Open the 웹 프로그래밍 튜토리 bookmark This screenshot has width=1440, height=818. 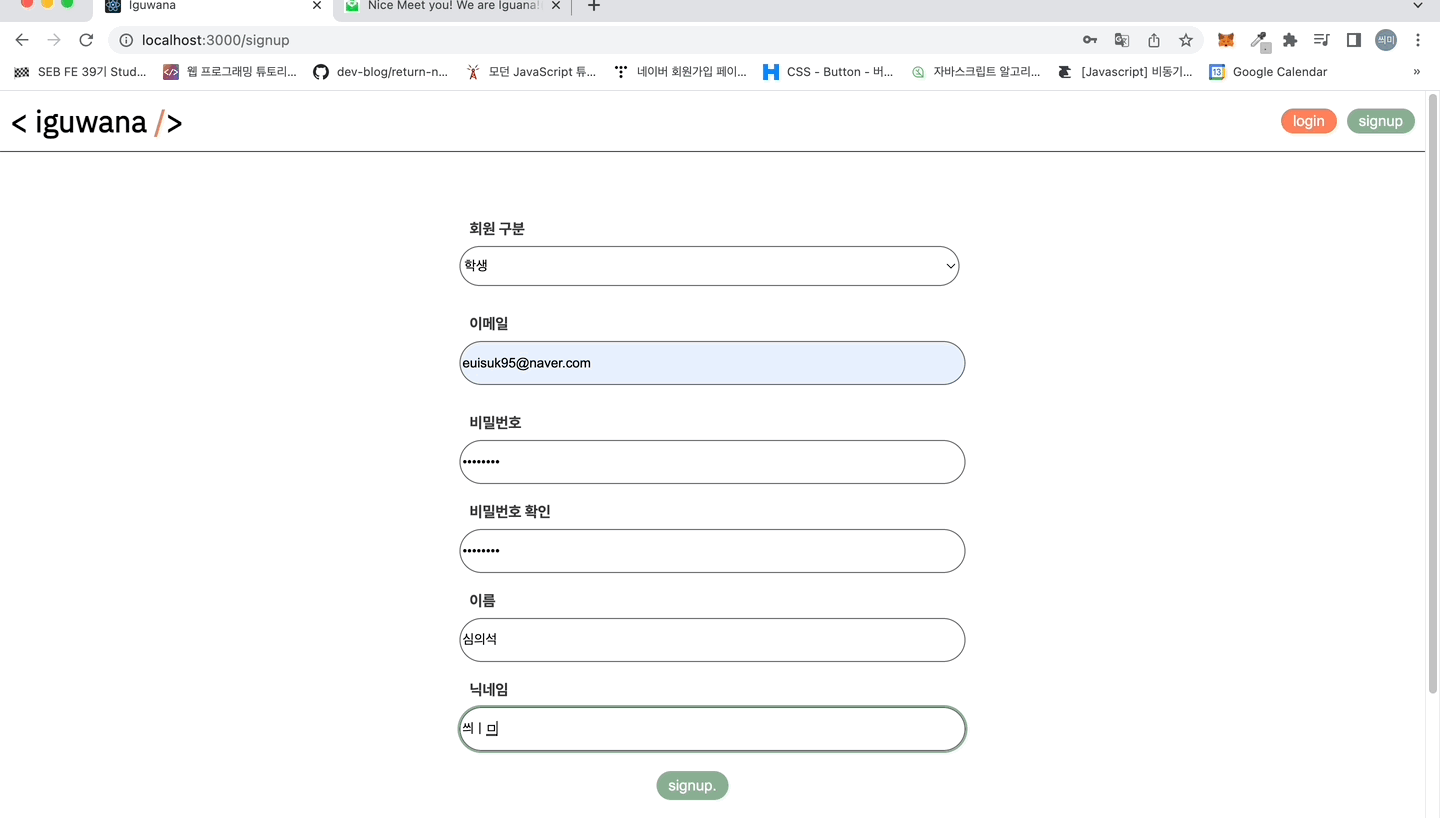(x=230, y=72)
